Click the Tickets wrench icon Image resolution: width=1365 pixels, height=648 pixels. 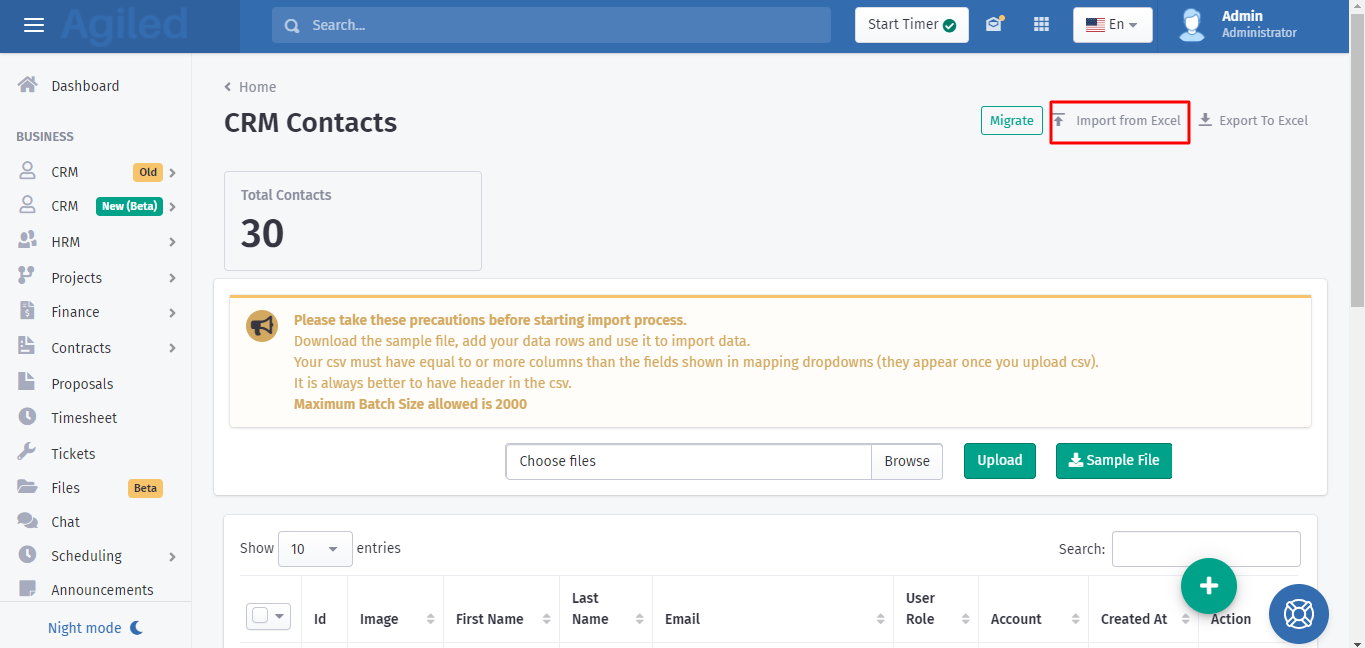tap(28, 453)
